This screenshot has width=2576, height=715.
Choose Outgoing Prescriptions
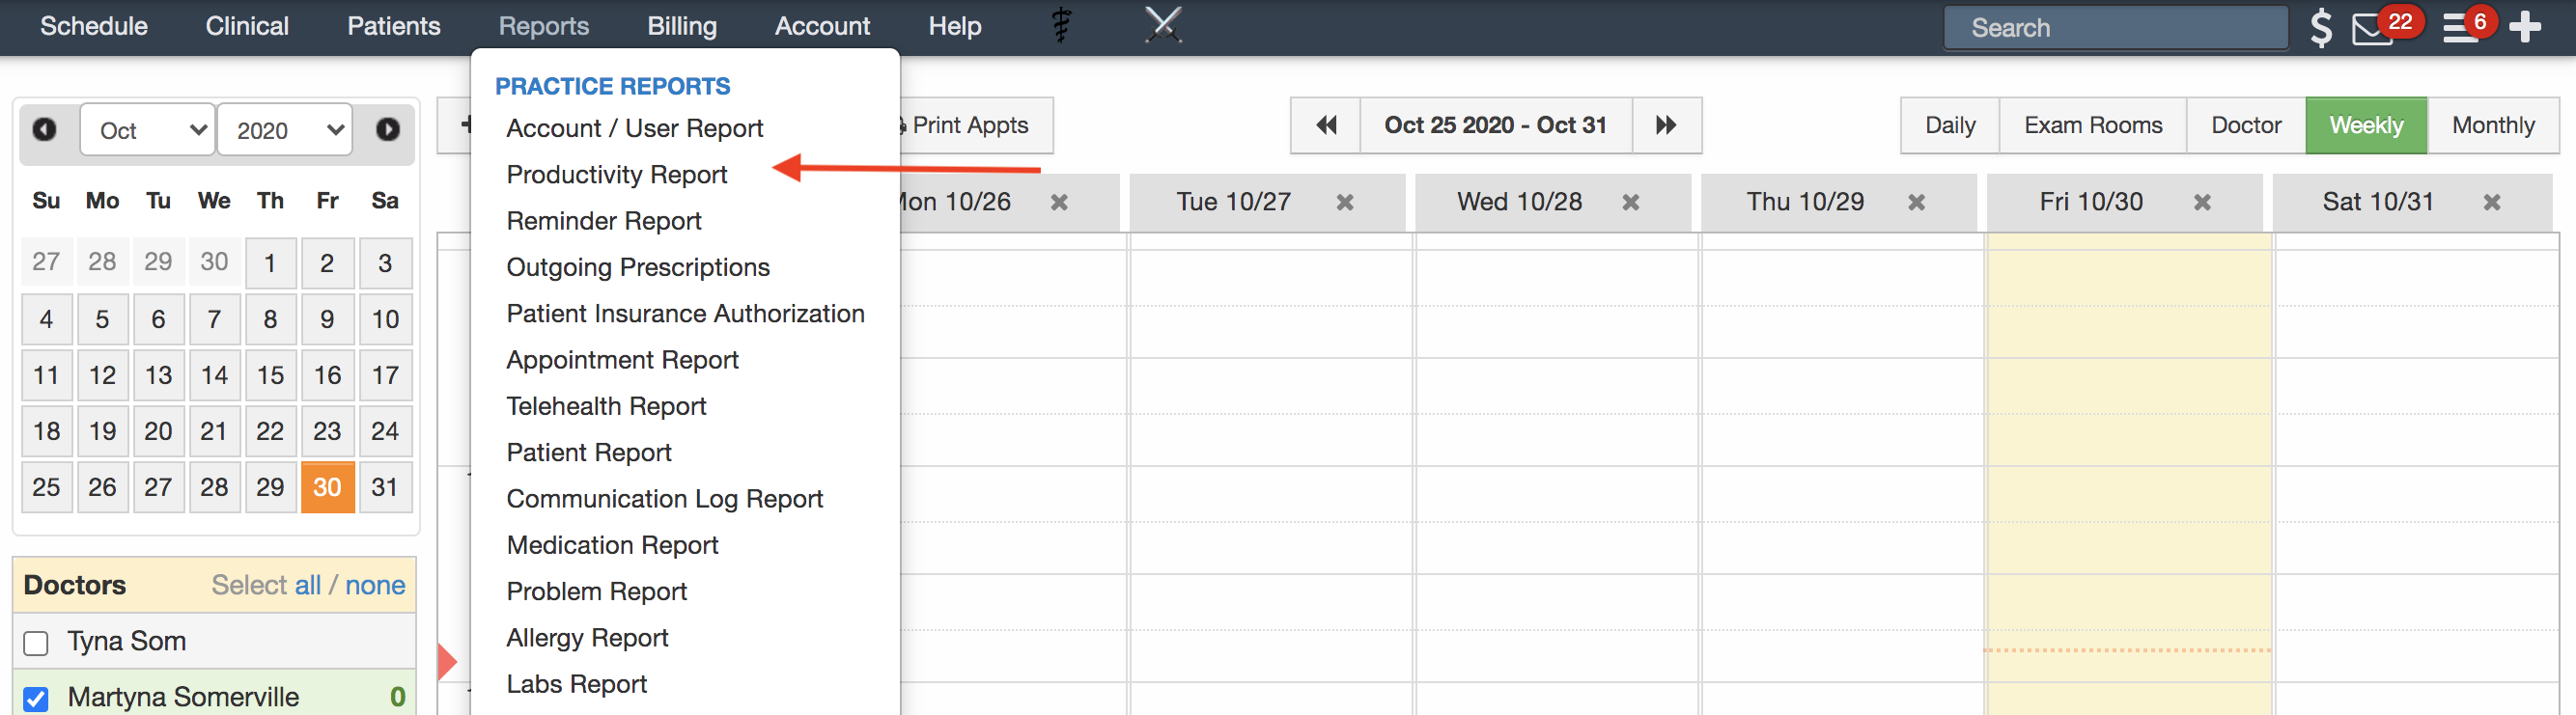638,267
